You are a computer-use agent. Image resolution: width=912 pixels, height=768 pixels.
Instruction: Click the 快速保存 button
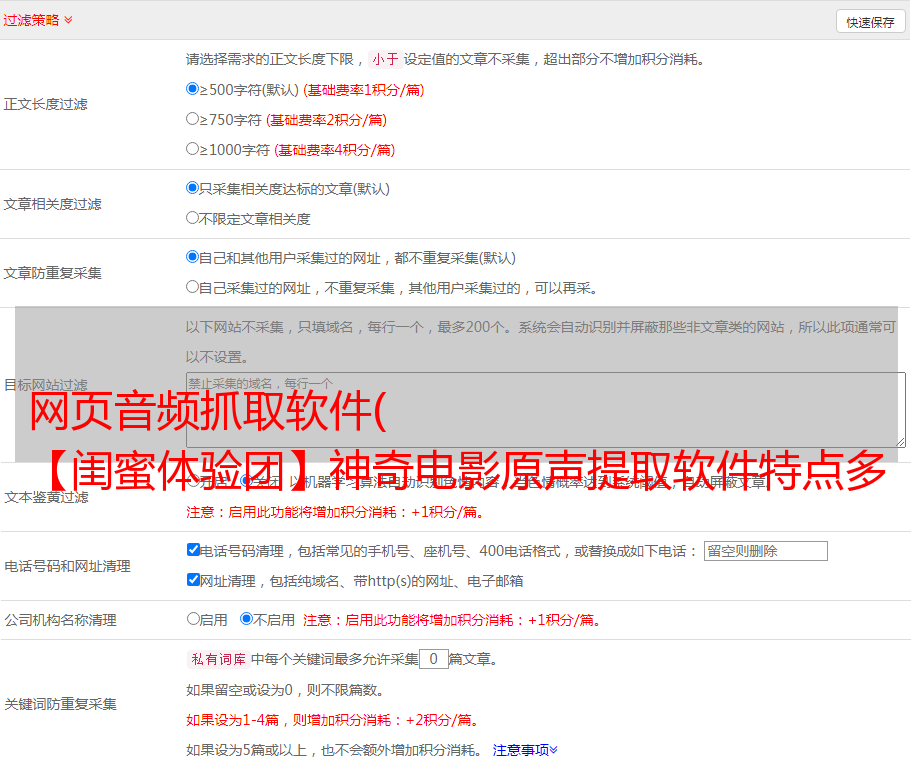[x=870, y=22]
